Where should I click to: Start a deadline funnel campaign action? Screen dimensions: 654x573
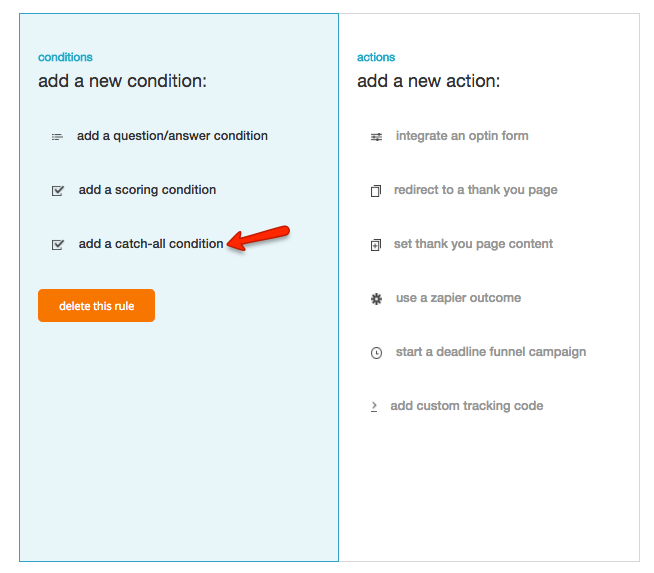[x=491, y=352]
